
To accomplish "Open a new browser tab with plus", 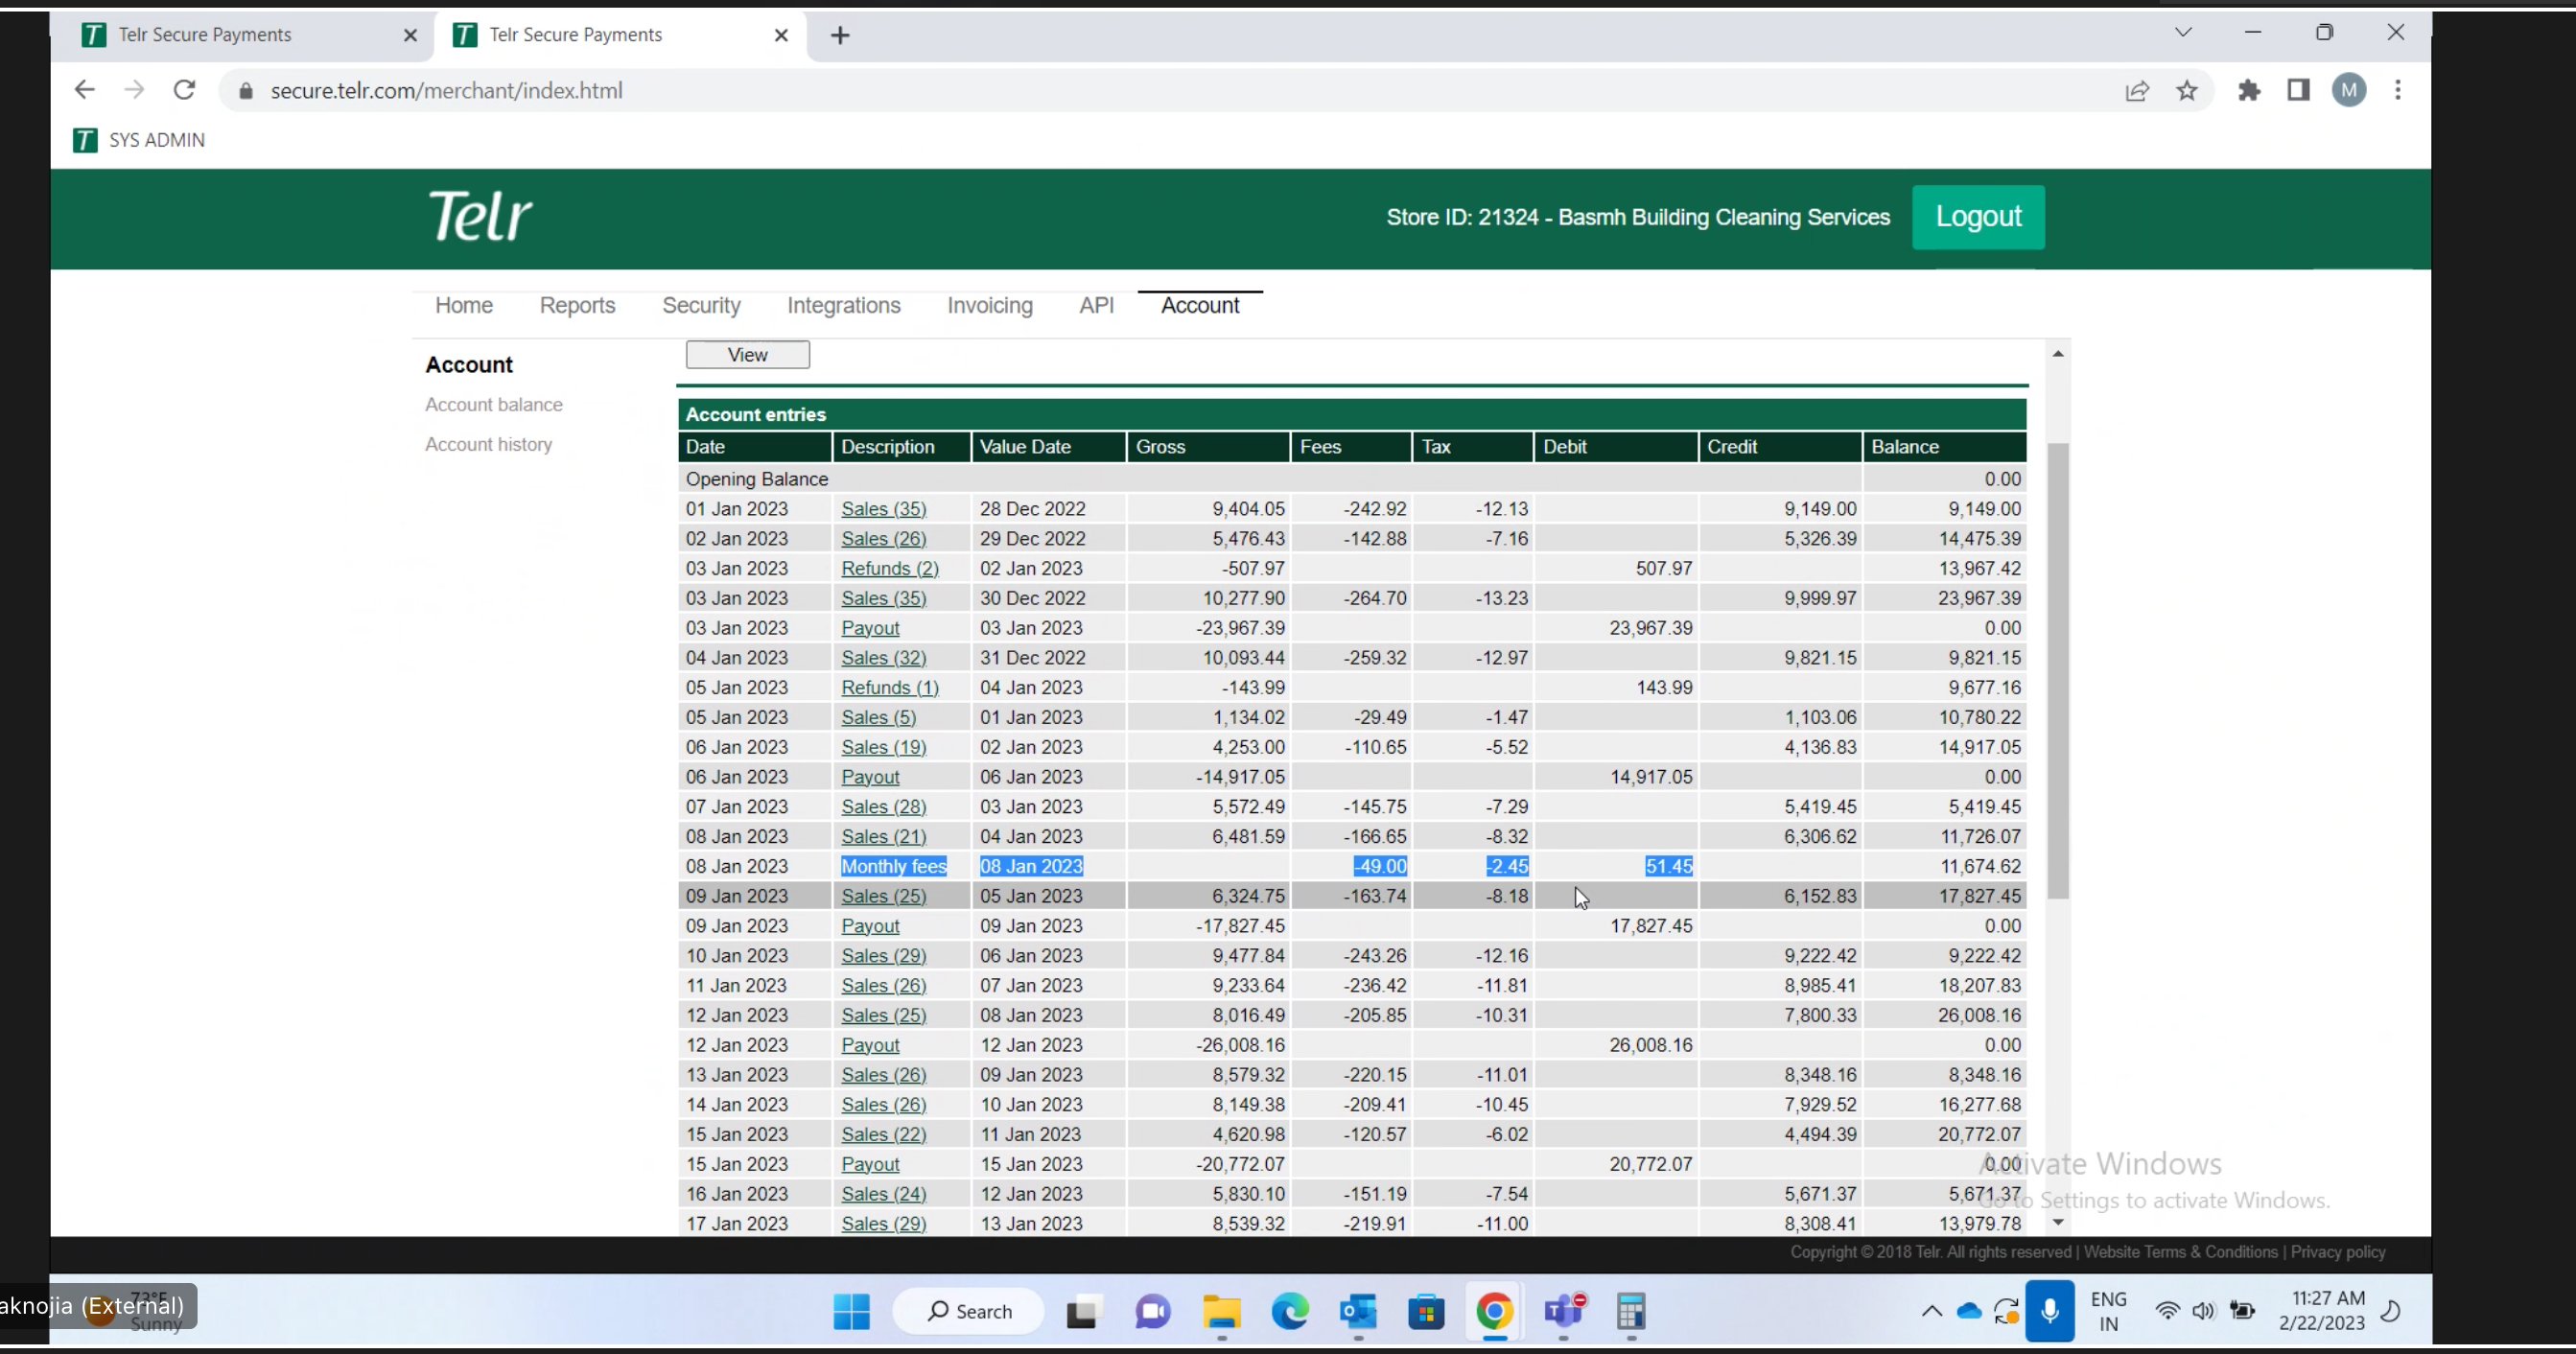I will (x=840, y=36).
